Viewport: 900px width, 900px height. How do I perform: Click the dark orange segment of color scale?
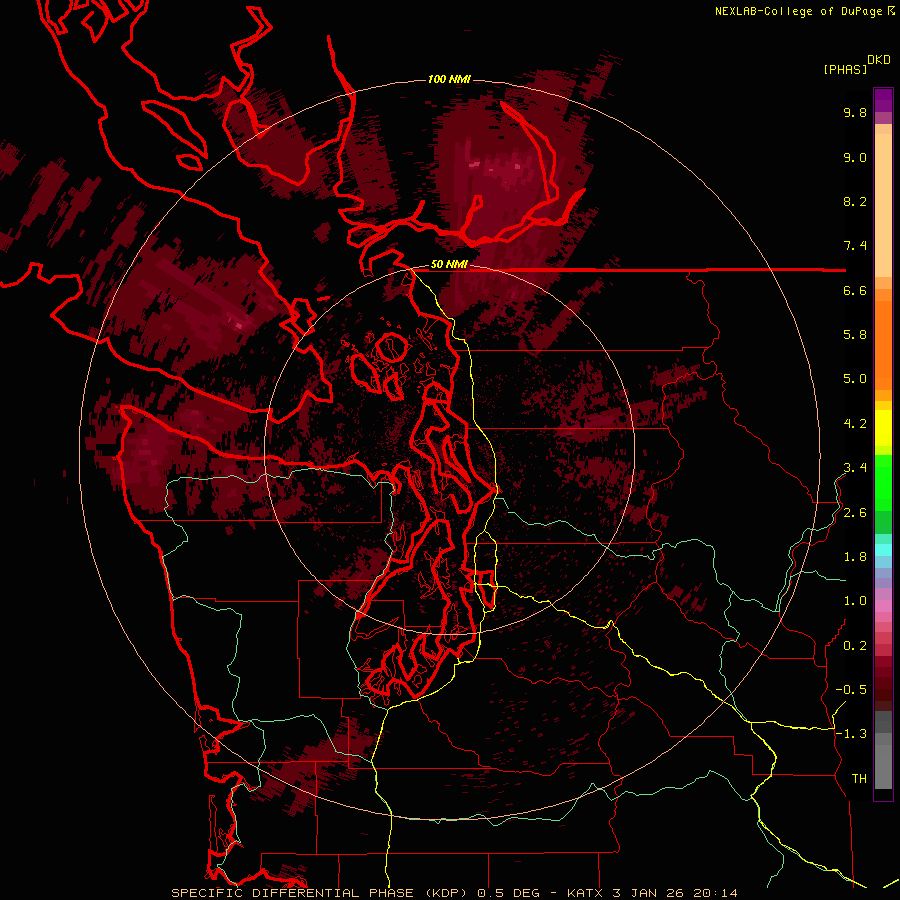883,345
